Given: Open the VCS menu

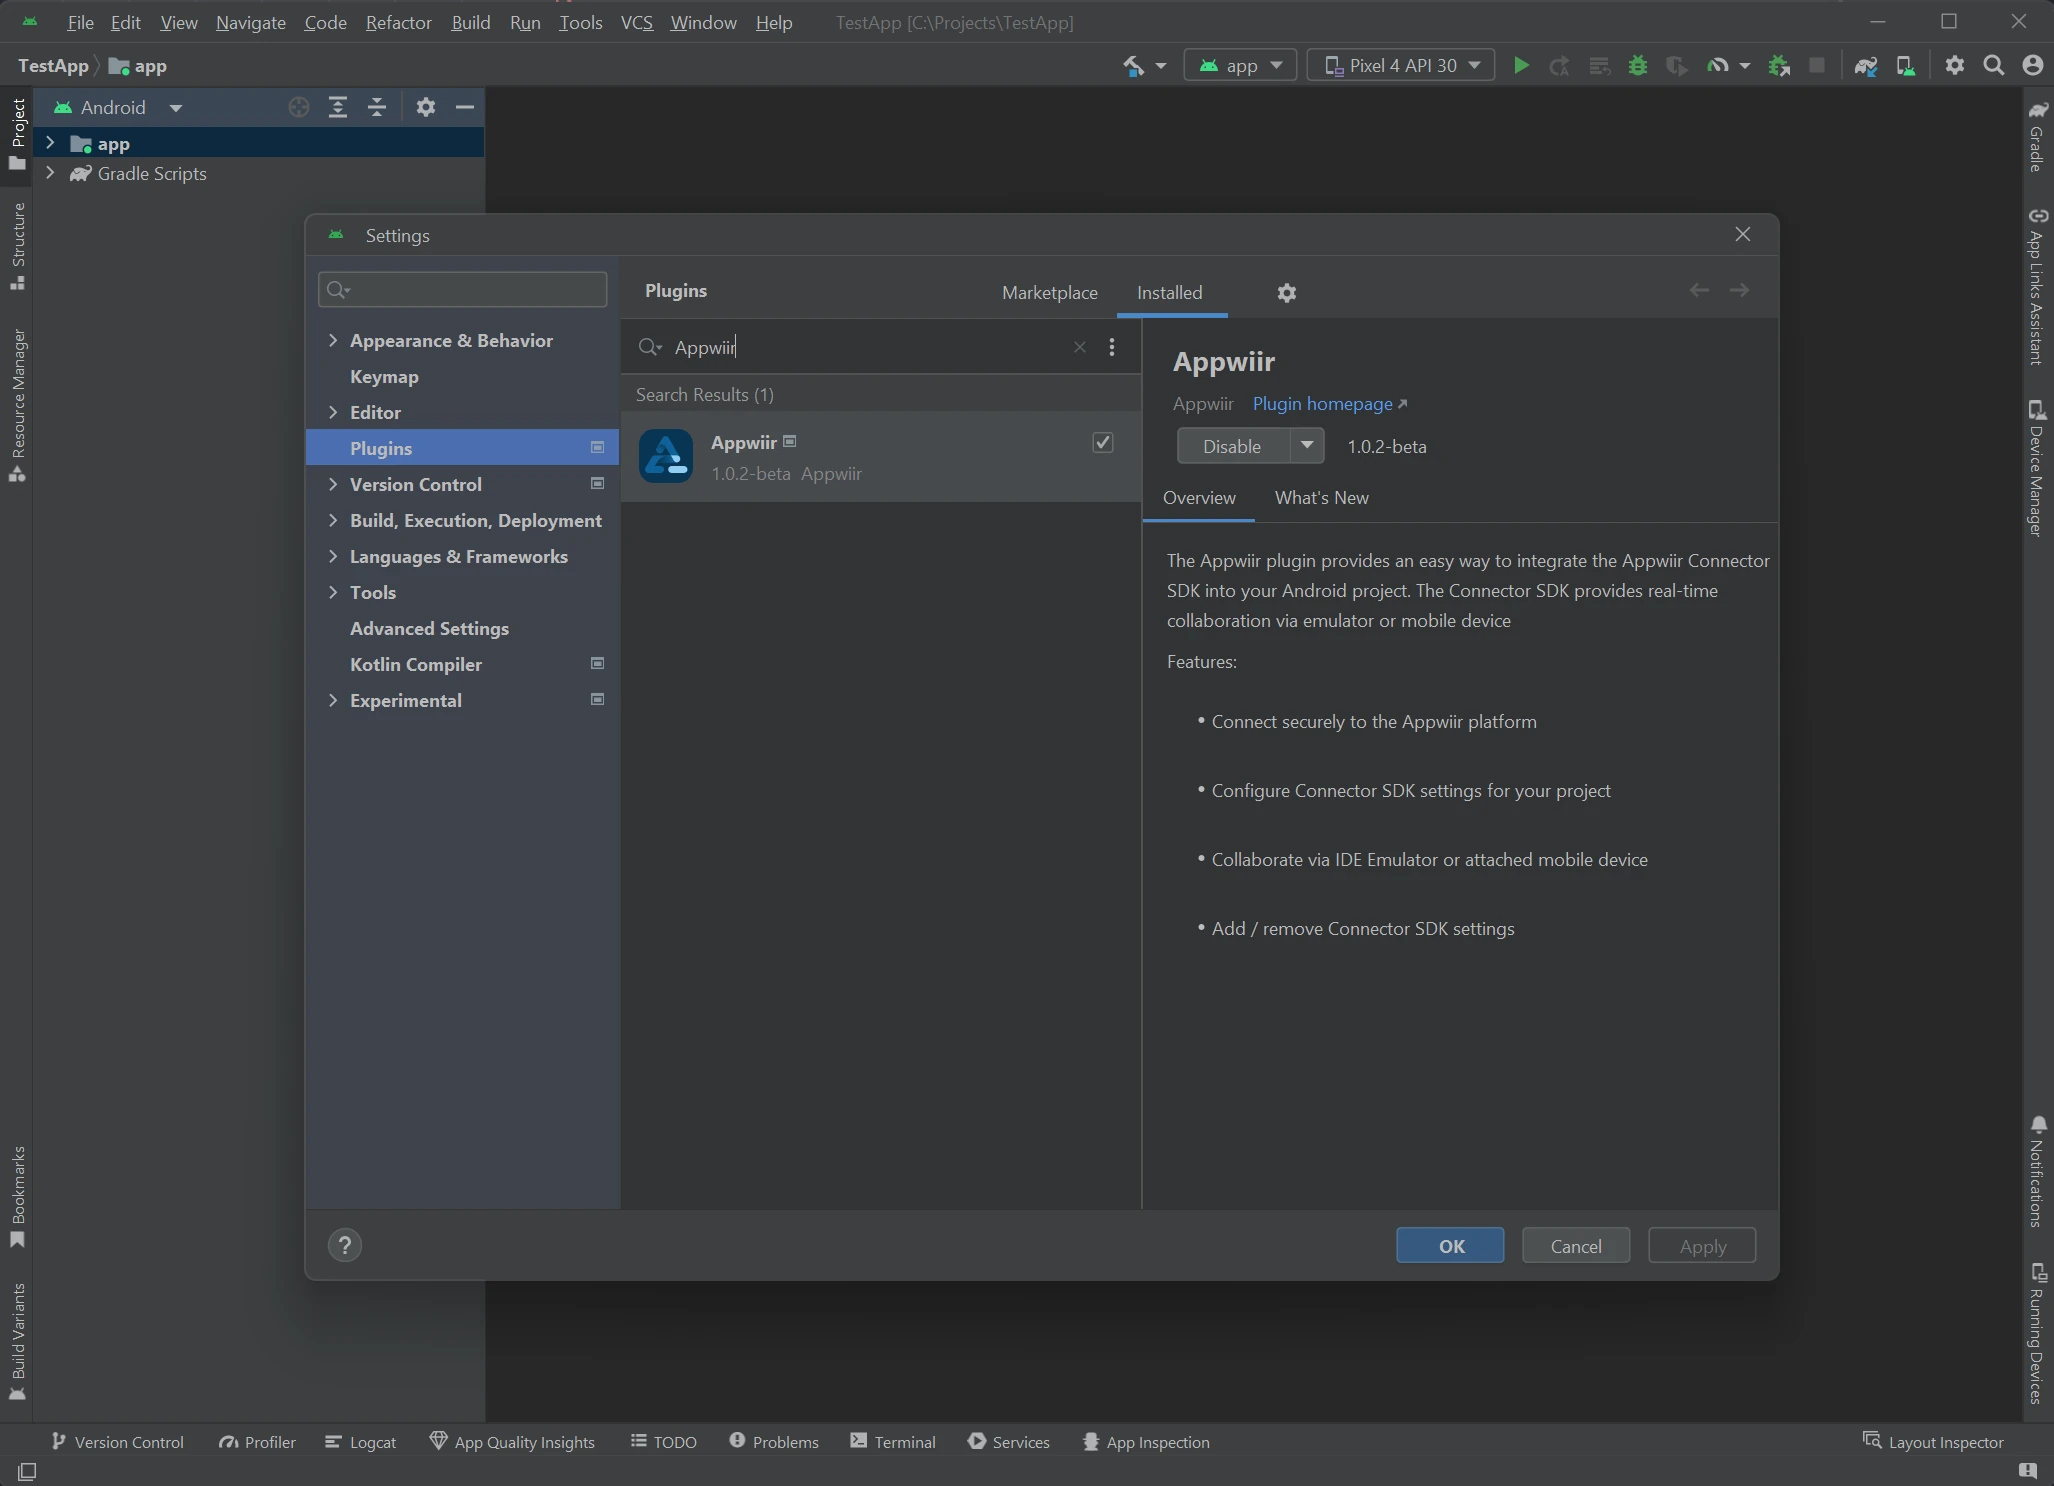Looking at the screenshot, I should (636, 22).
